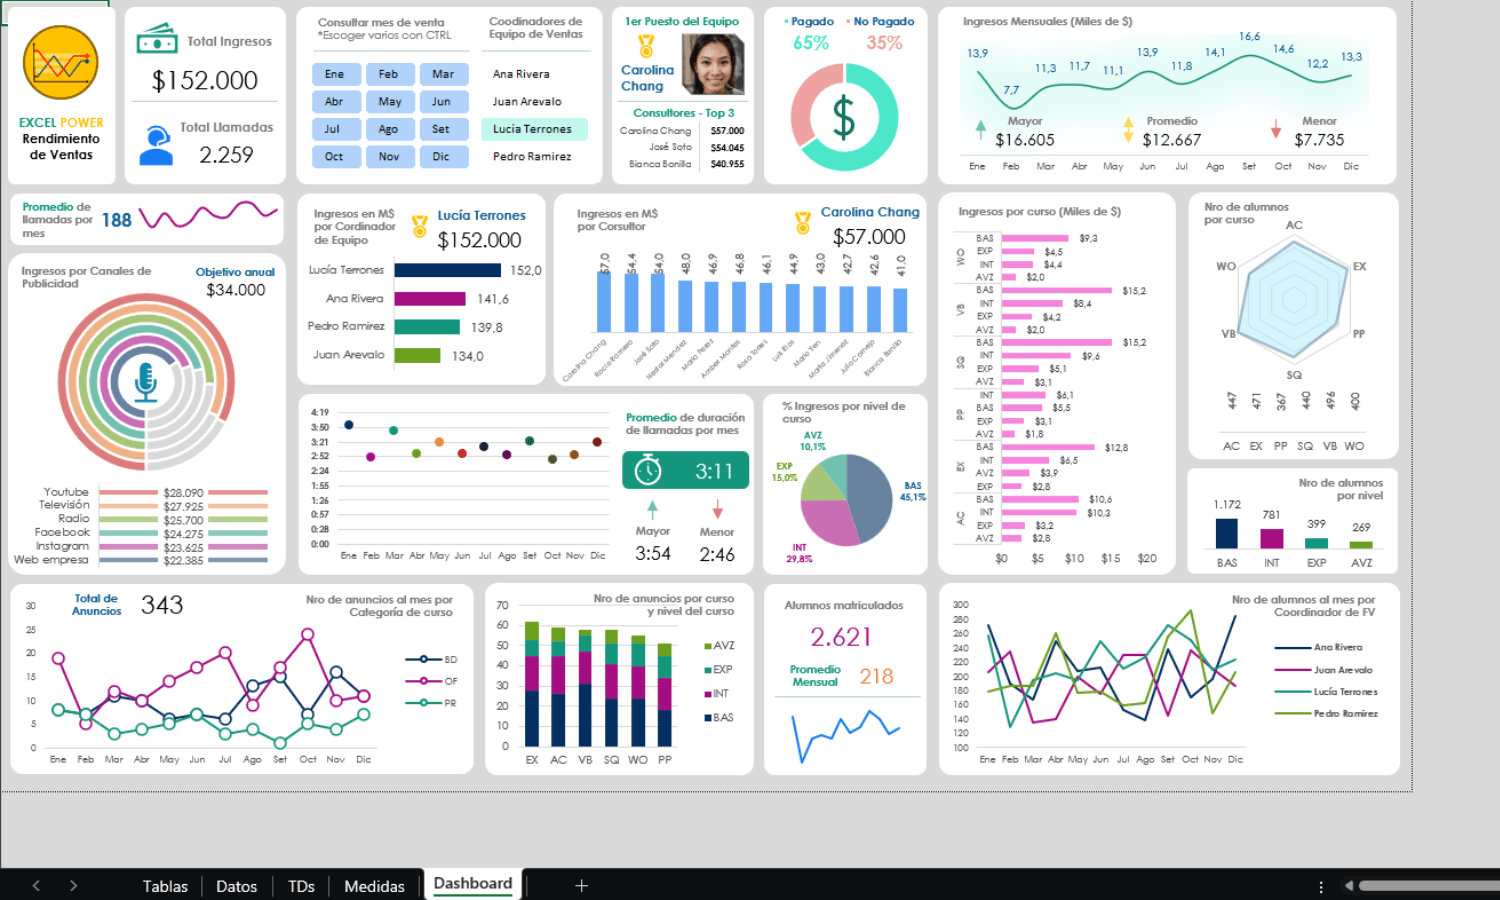Click the red down arrow next to Menor $7.735
This screenshot has height=900, width=1500.
click(1276, 129)
